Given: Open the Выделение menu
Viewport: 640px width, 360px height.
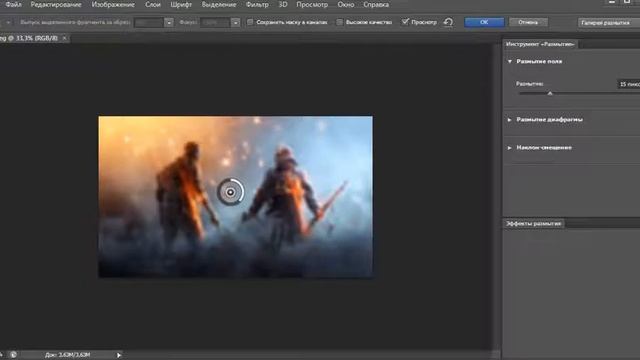Looking at the screenshot, I should point(219,5).
